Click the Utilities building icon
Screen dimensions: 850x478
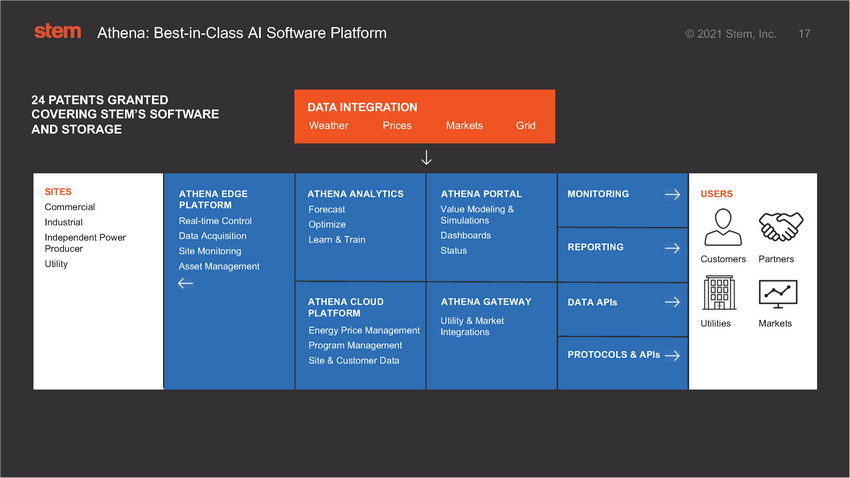pyautogui.click(x=718, y=294)
